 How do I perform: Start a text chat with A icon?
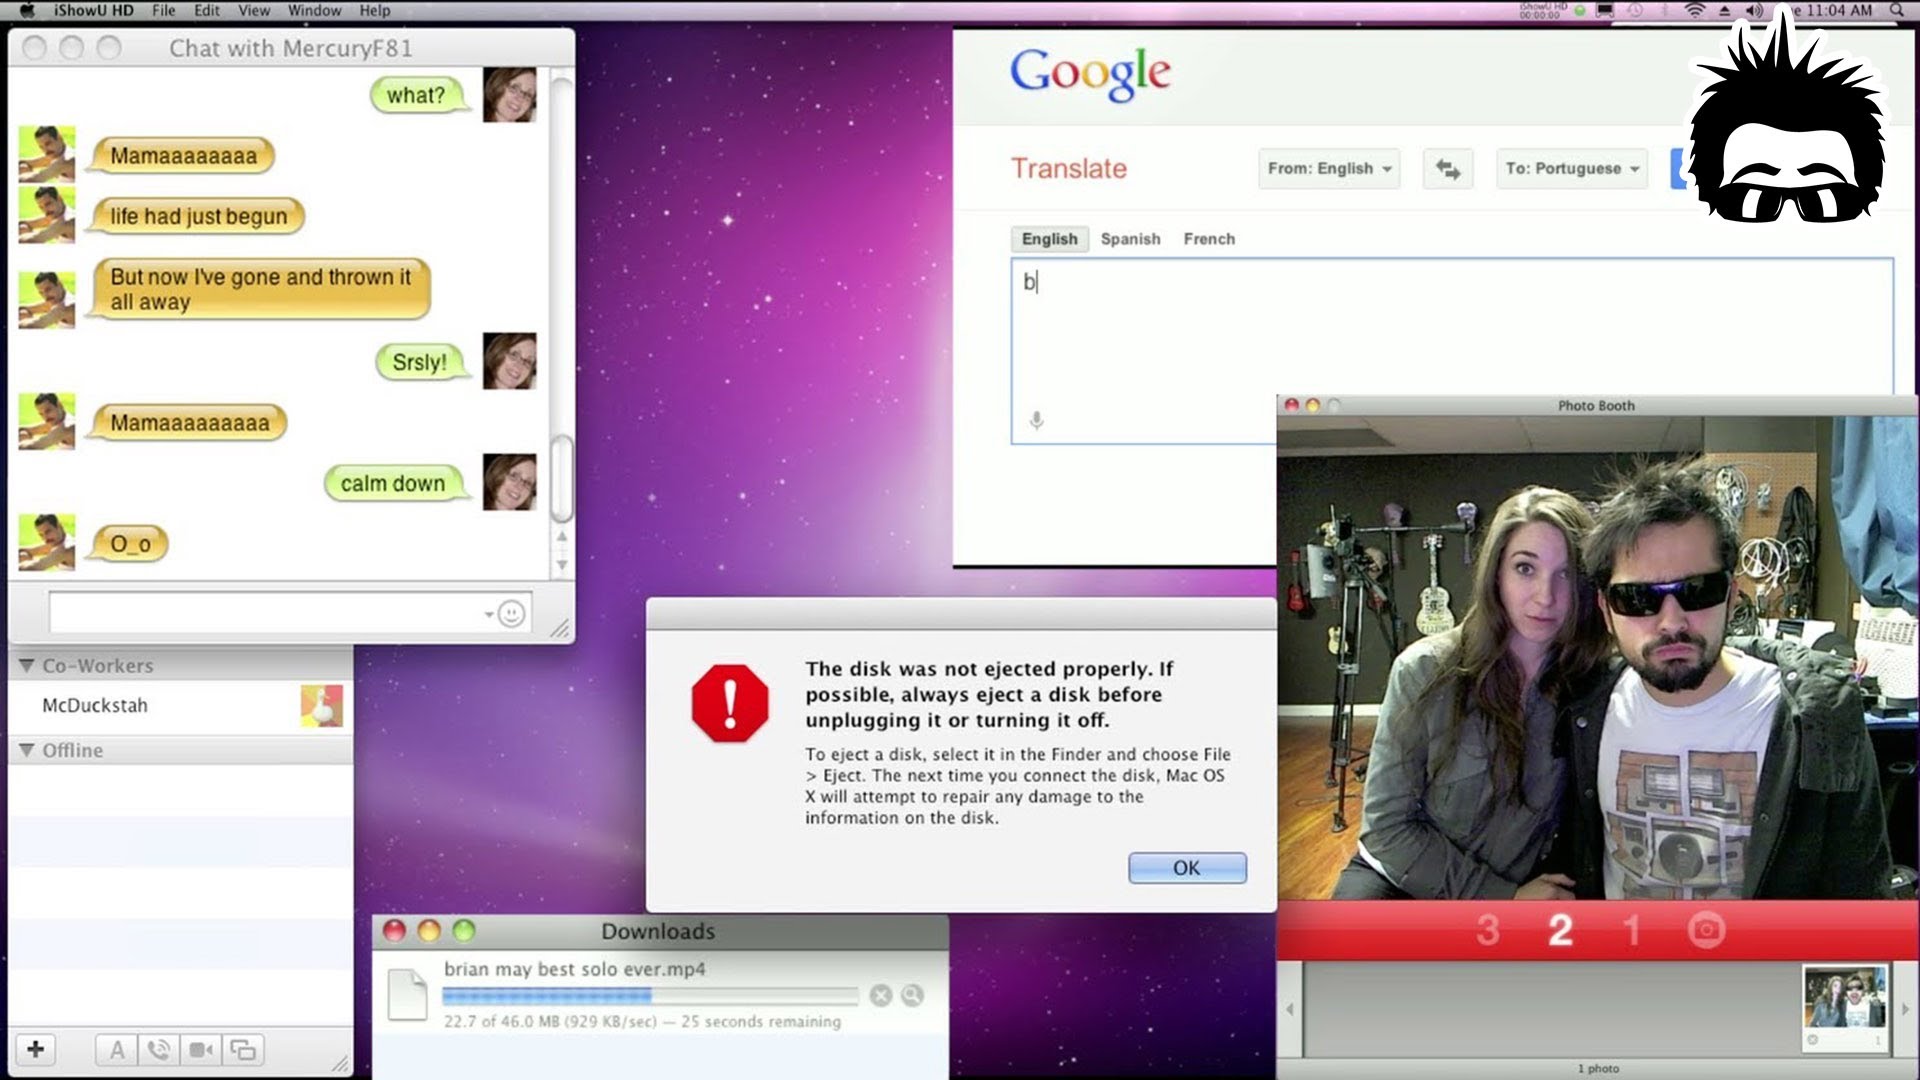(117, 1050)
